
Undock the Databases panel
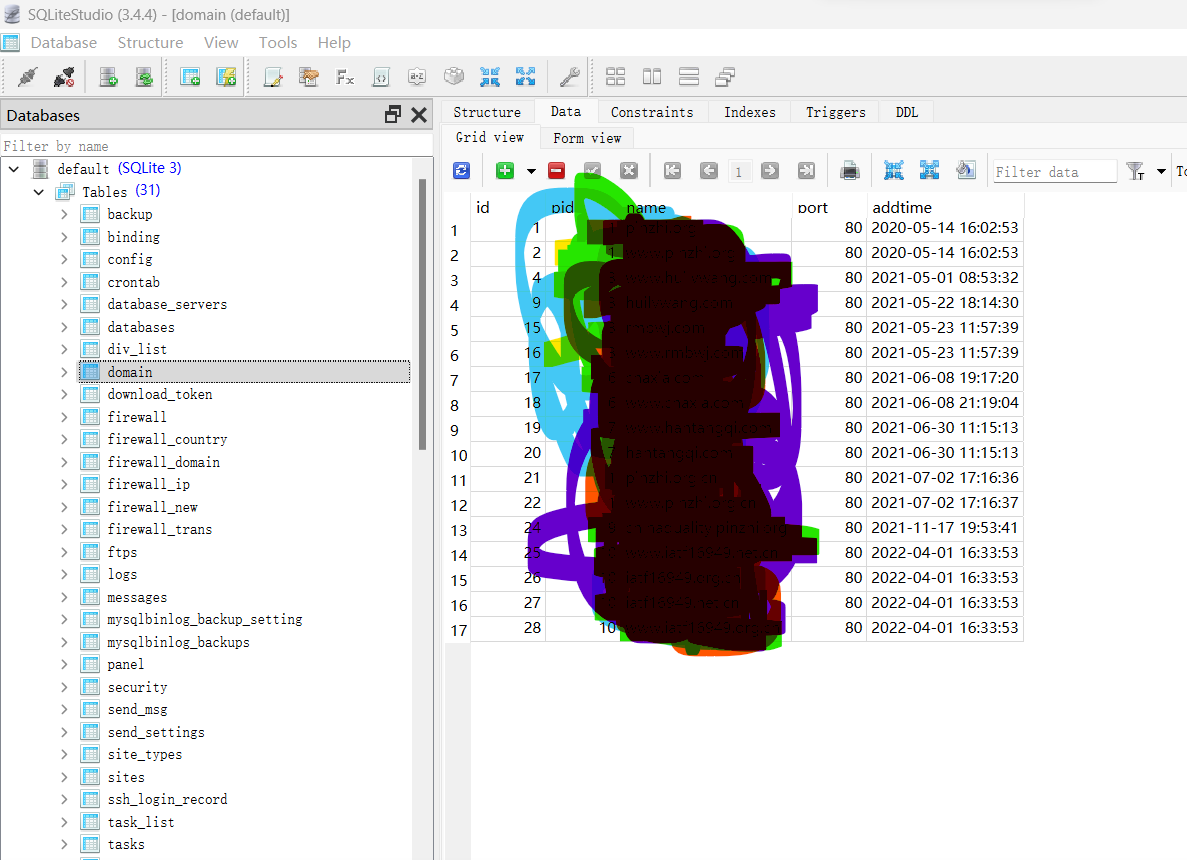click(x=392, y=115)
